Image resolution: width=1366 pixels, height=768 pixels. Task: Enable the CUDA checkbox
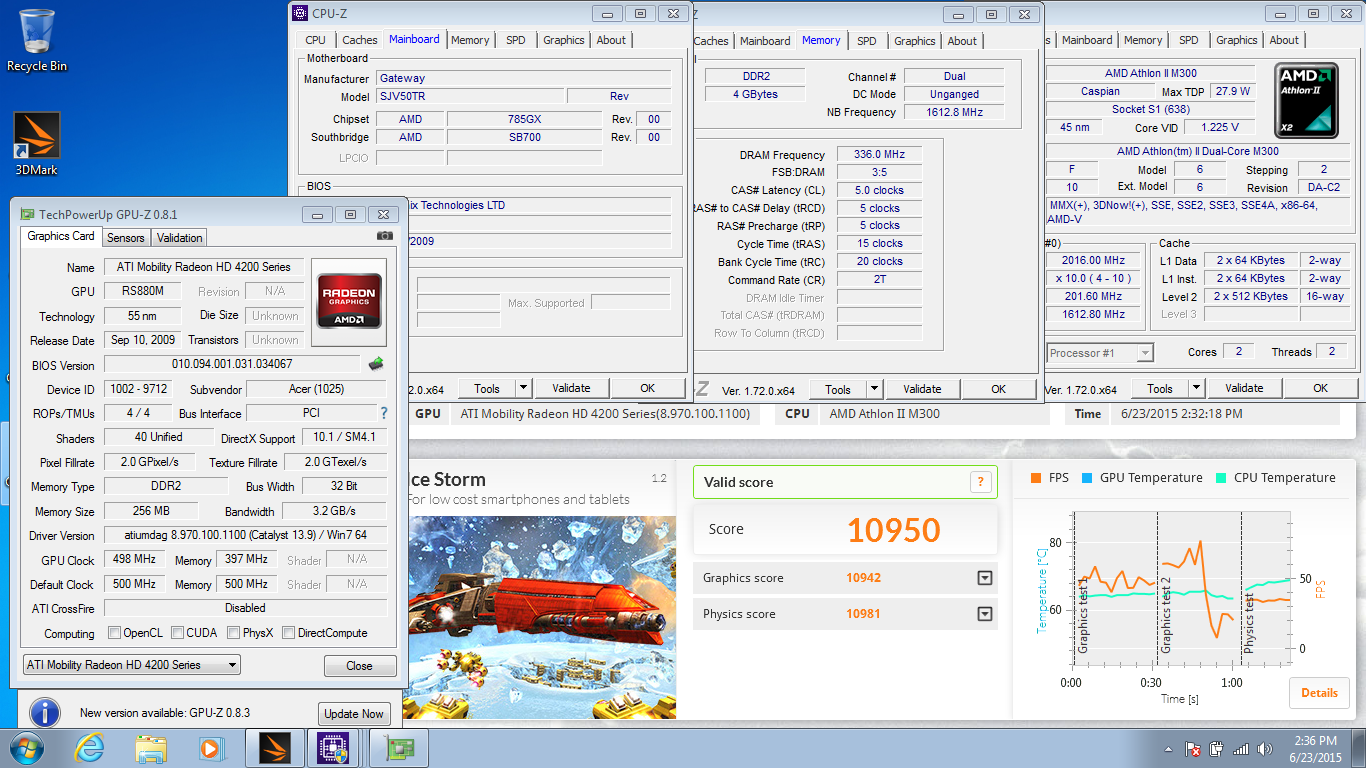pyautogui.click(x=177, y=633)
